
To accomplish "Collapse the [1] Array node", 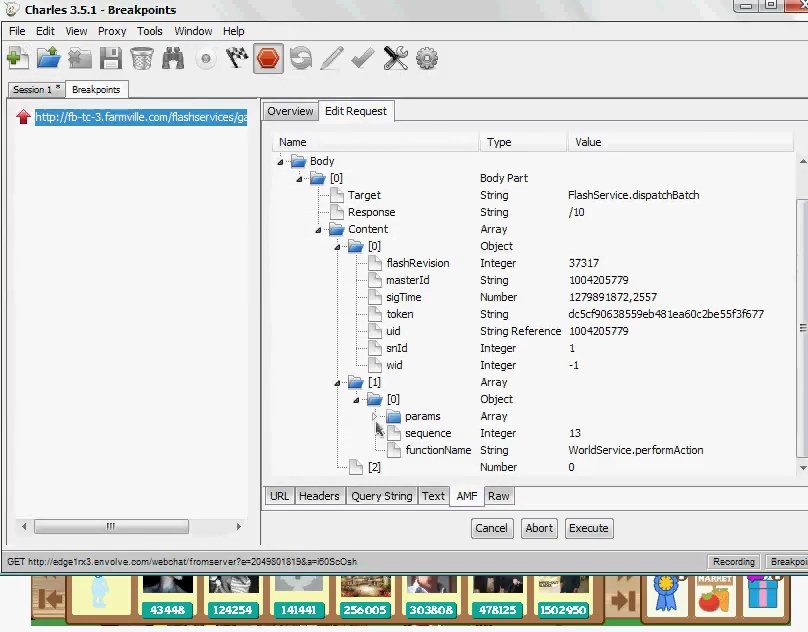I will click(338, 383).
